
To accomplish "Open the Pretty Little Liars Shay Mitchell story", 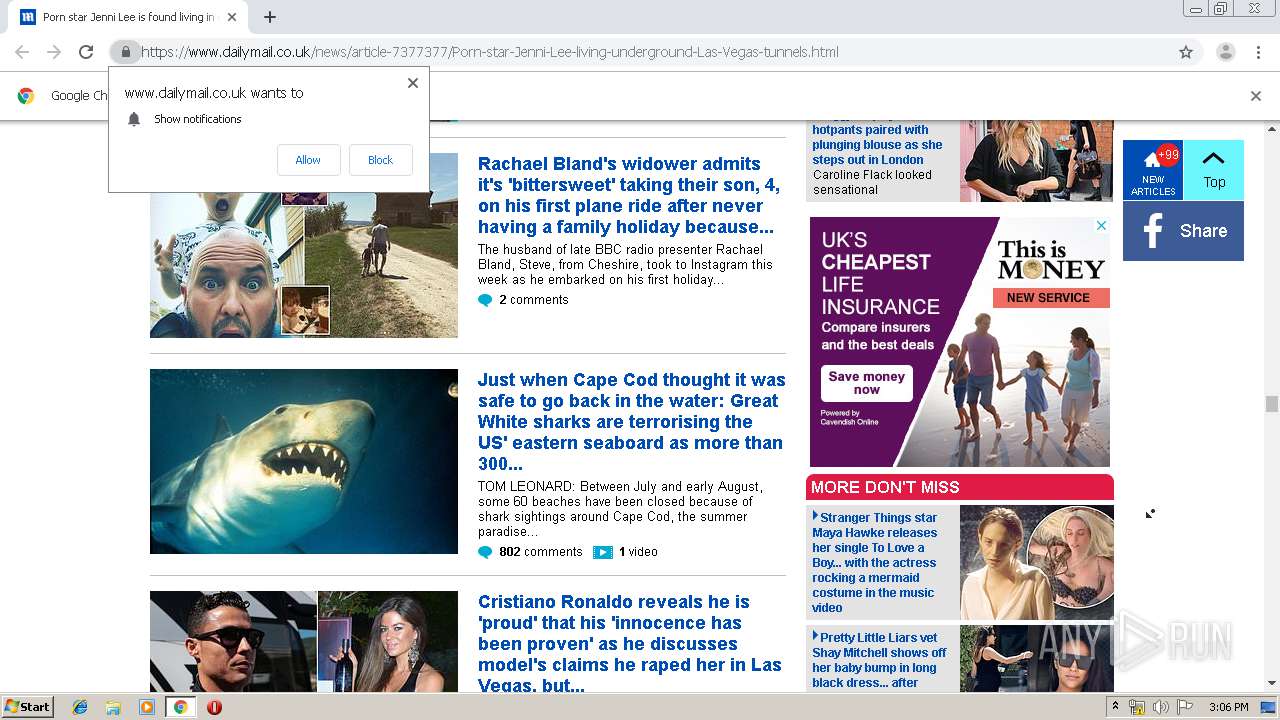I will [880, 660].
